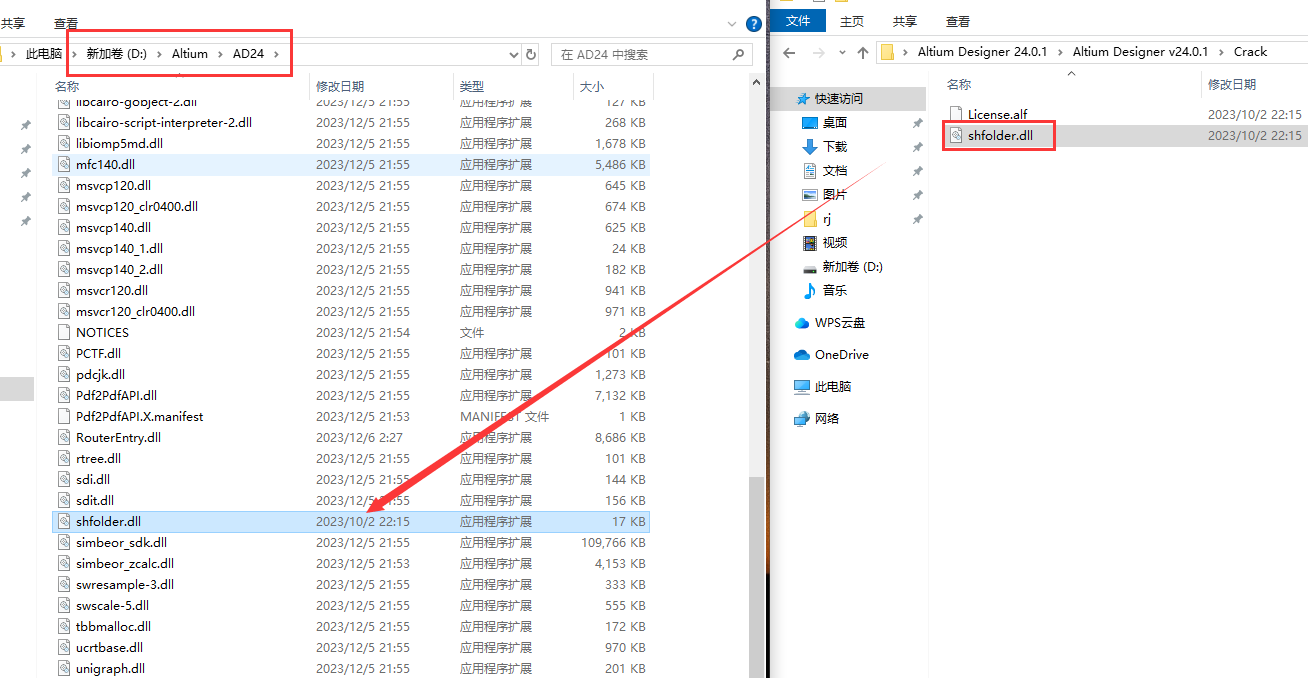The image size is (1308, 678).
Task: Open recent locations dropdown in Crack window
Action: pos(840,53)
